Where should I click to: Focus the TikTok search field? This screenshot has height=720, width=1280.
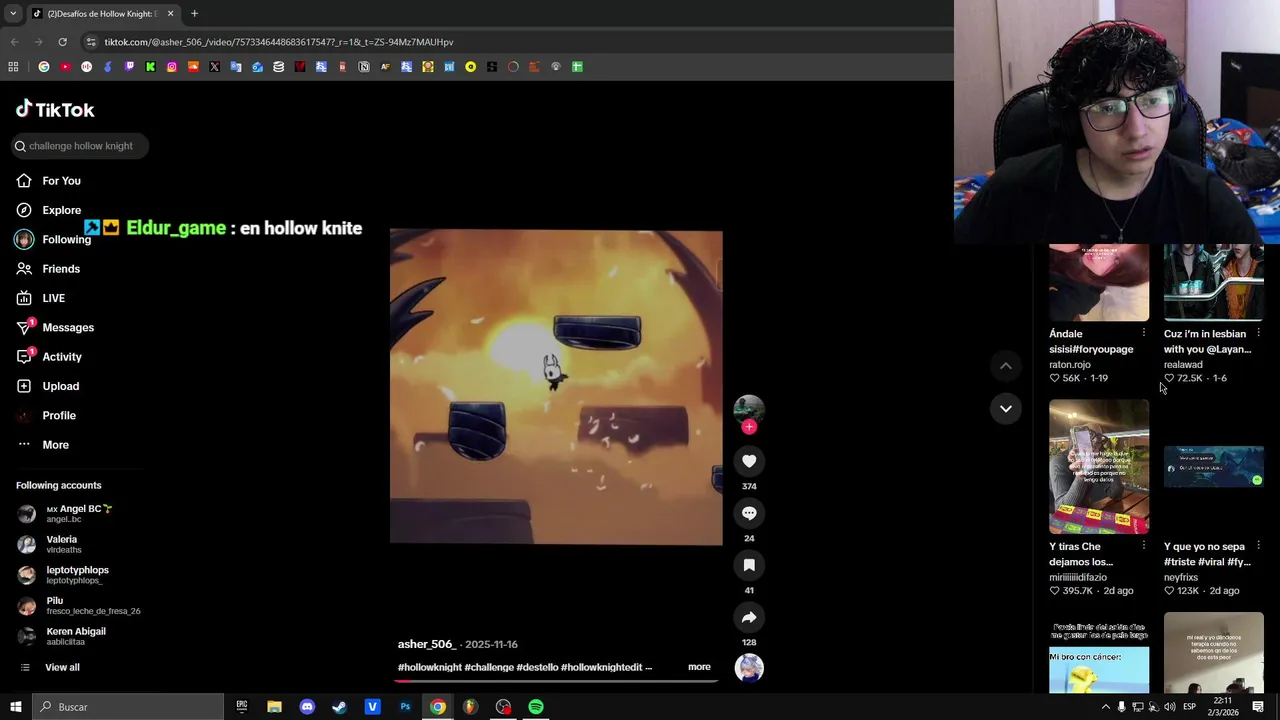80,146
